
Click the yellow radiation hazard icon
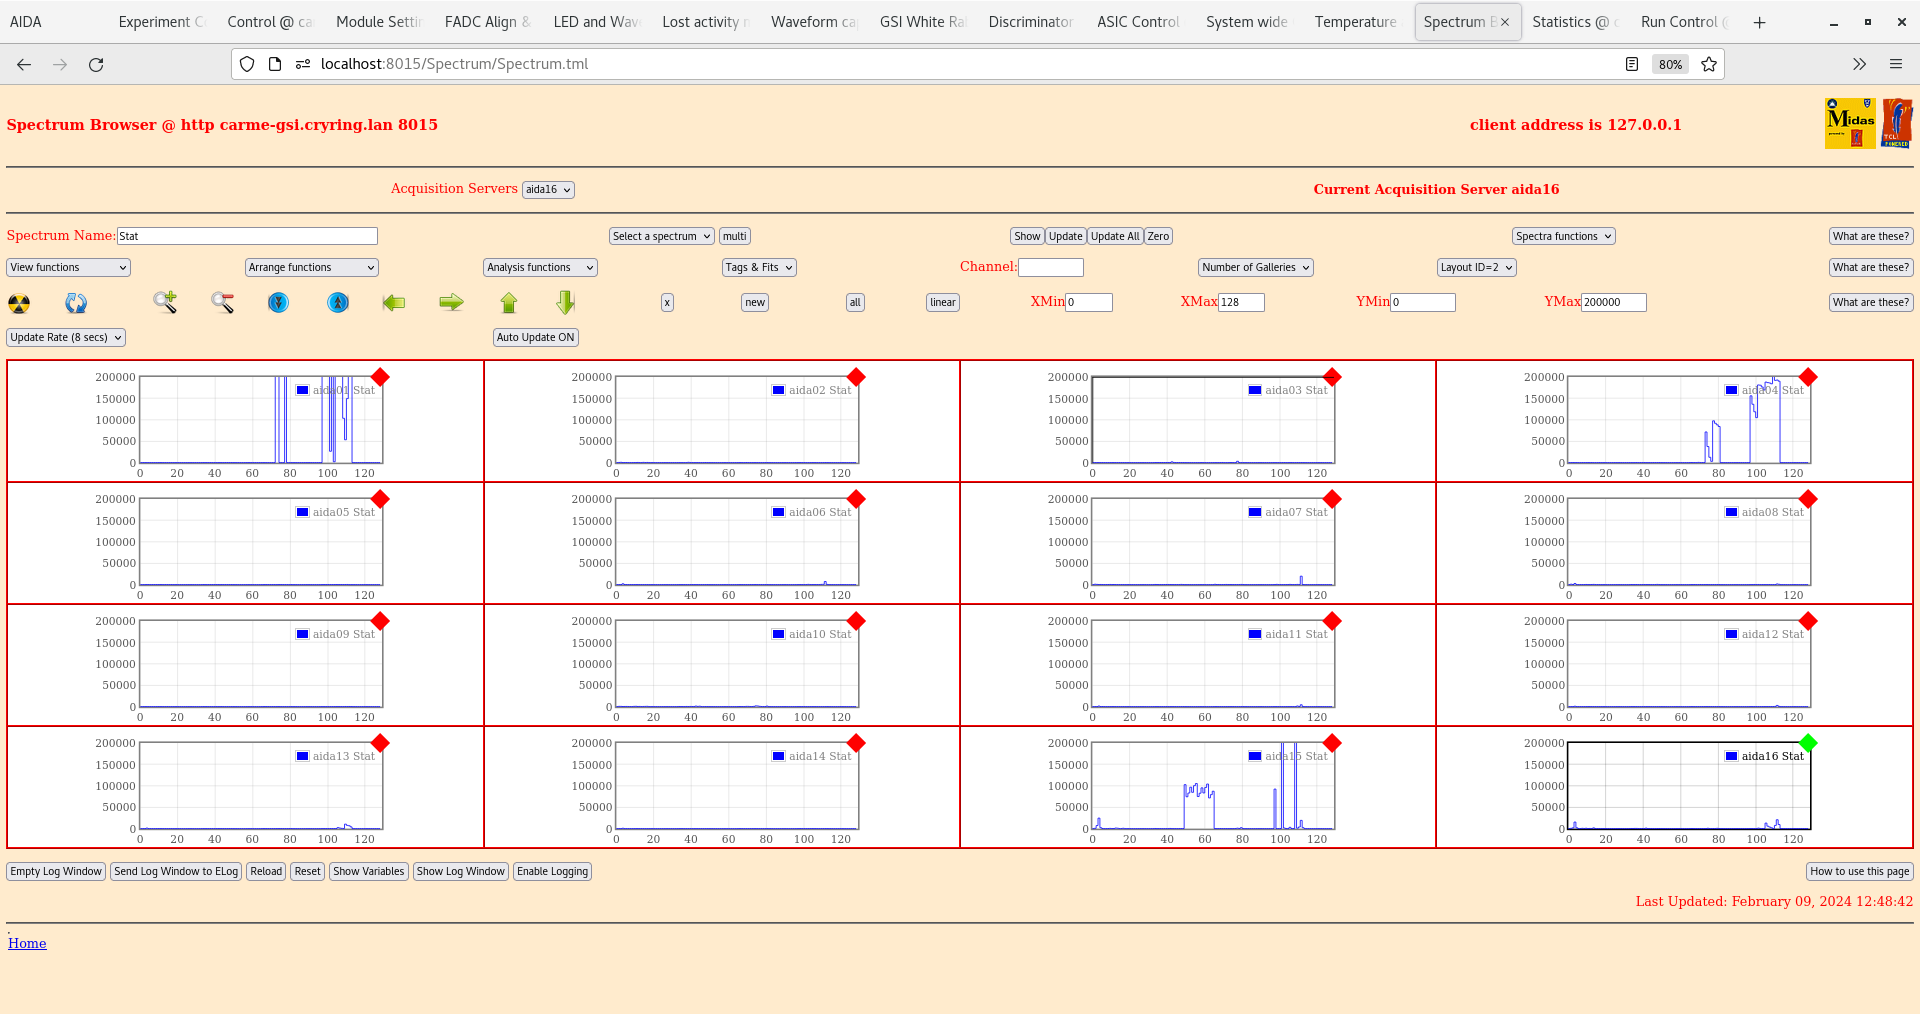(x=19, y=303)
